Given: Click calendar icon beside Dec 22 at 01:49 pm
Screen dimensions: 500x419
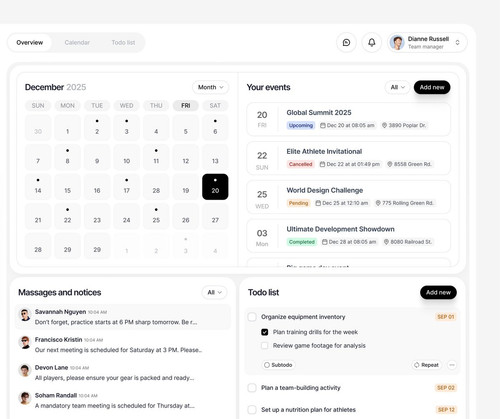Looking at the screenshot, I should click(322, 164).
